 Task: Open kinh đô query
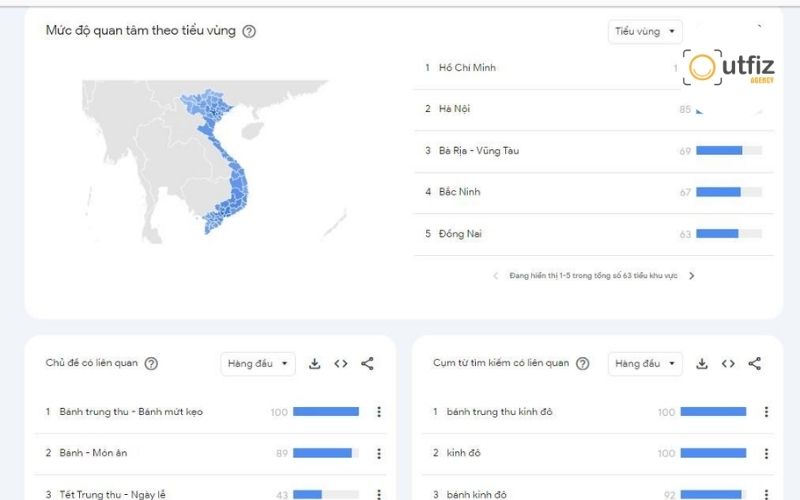pos(463,453)
